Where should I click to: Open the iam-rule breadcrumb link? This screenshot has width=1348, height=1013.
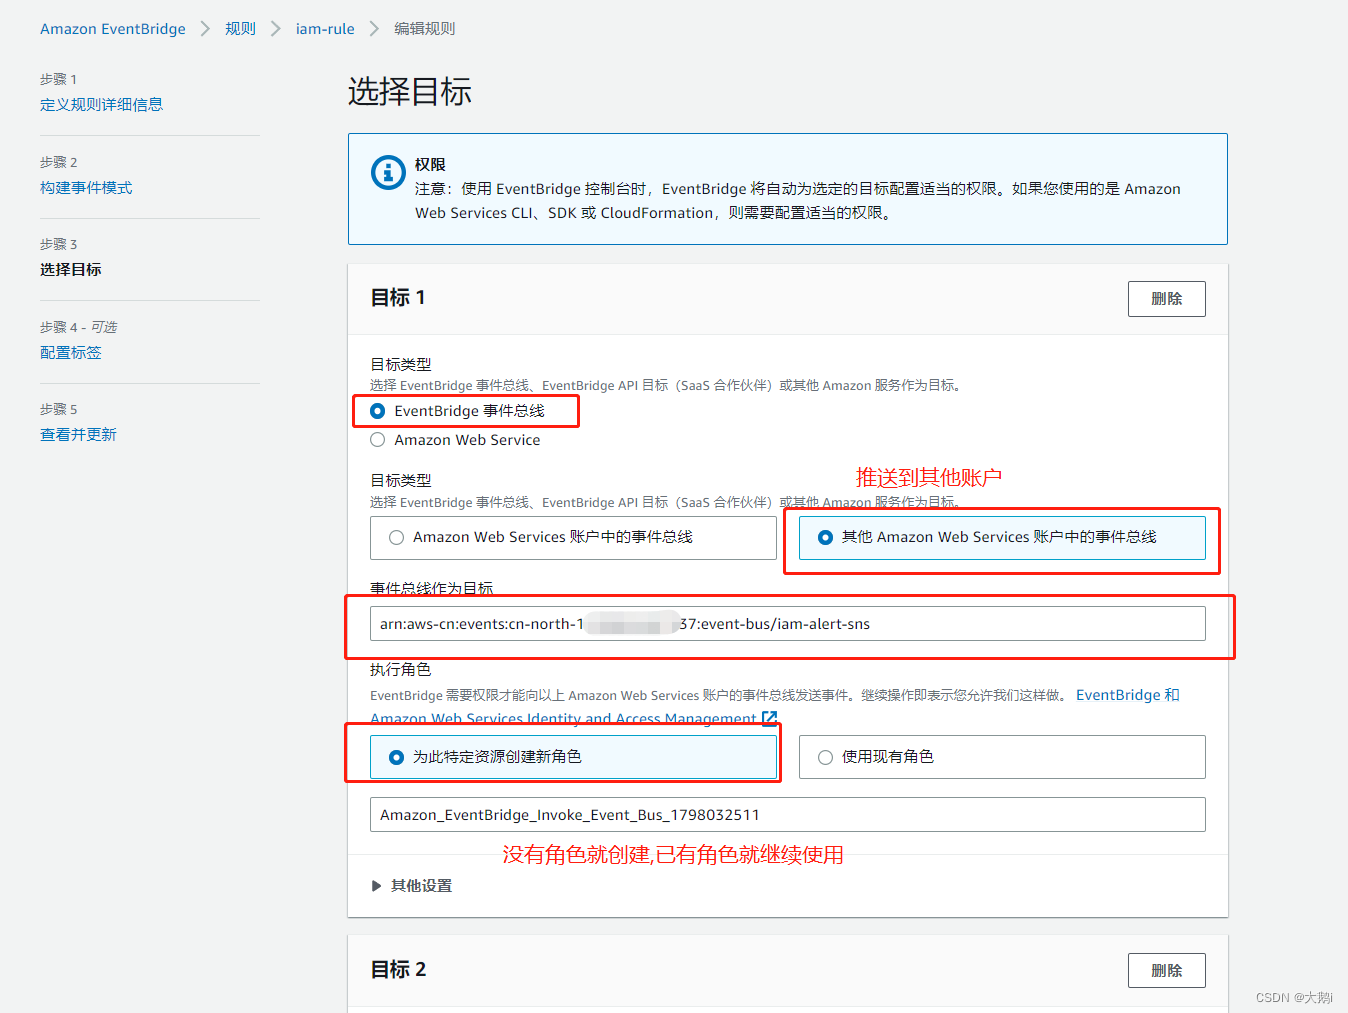click(x=325, y=29)
